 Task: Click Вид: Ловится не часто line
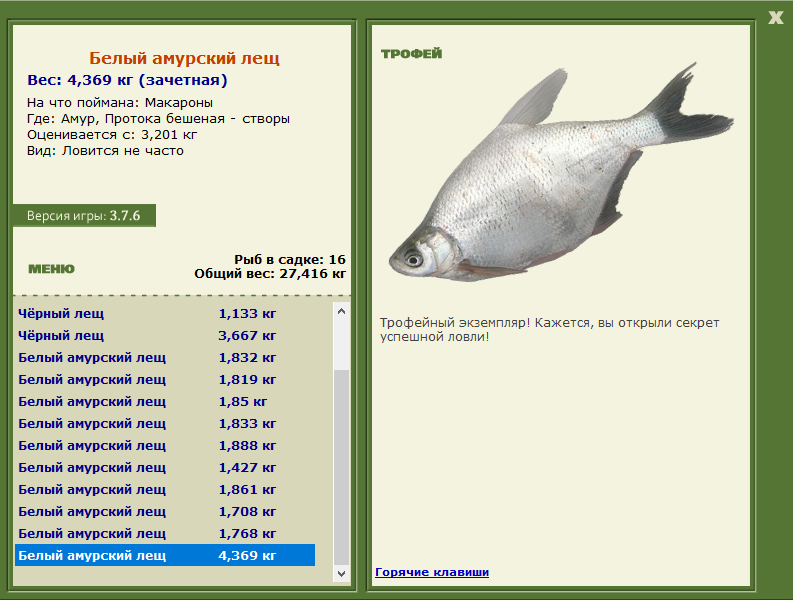click(x=105, y=151)
